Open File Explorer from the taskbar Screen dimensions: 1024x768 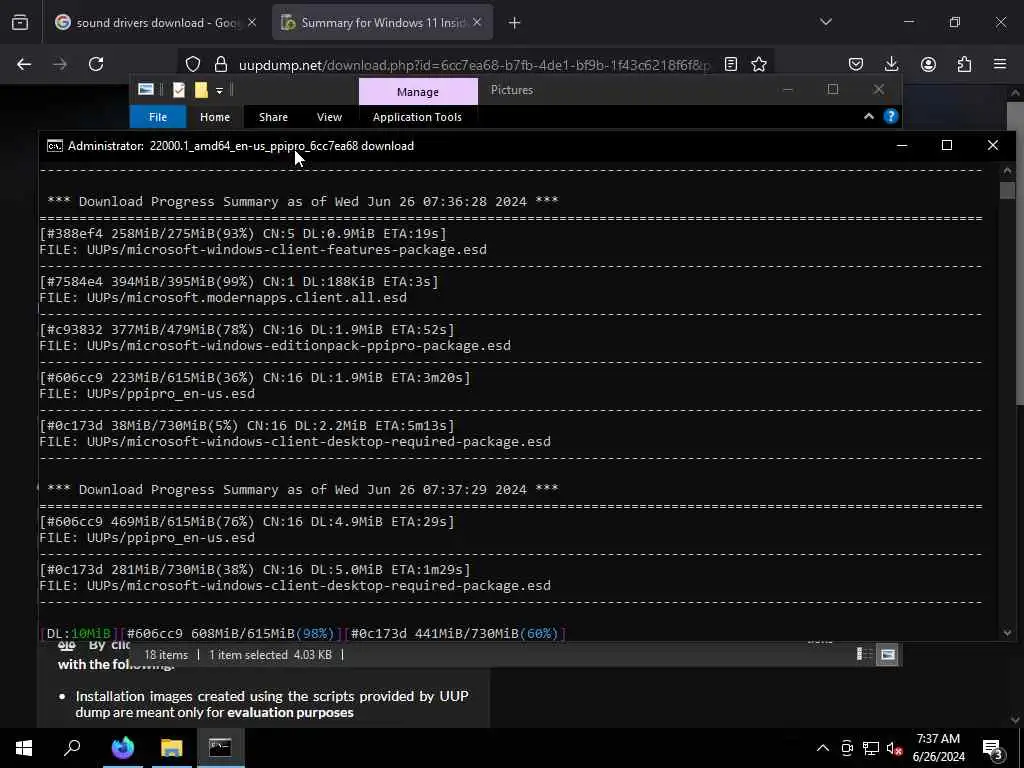[x=171, y=747]
